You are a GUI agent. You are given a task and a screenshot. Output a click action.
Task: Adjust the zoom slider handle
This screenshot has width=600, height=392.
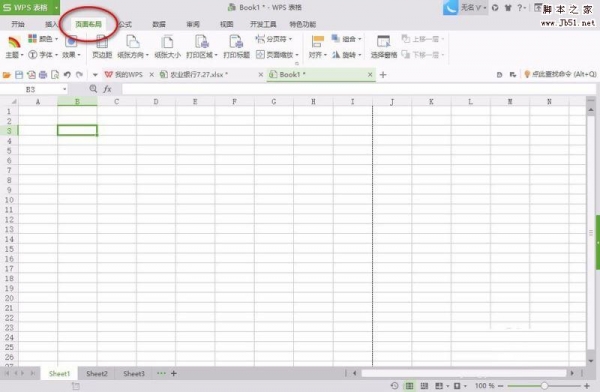tap(544, 385)
